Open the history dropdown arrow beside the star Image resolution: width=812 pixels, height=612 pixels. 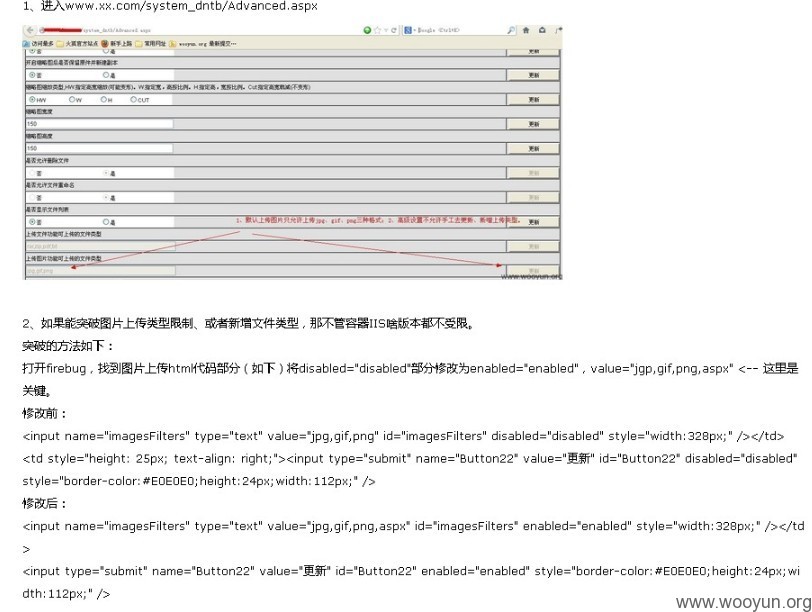(386, 31)
